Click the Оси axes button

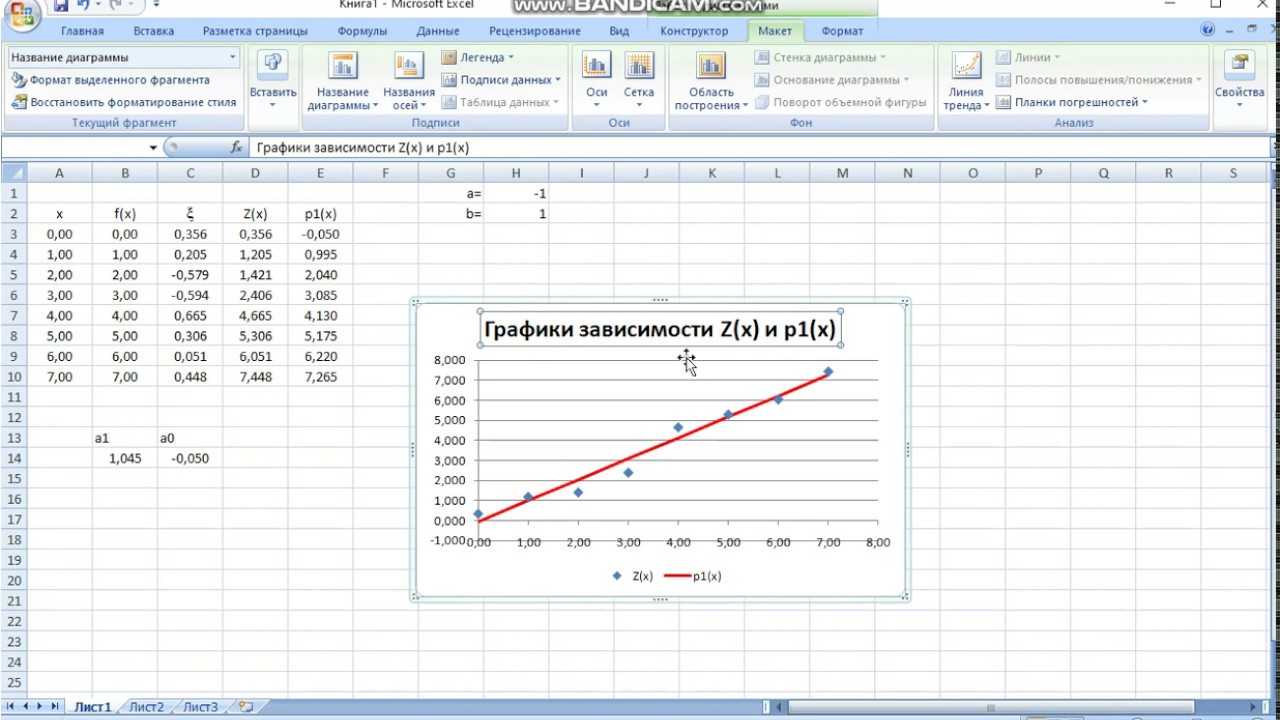(596, 81)
